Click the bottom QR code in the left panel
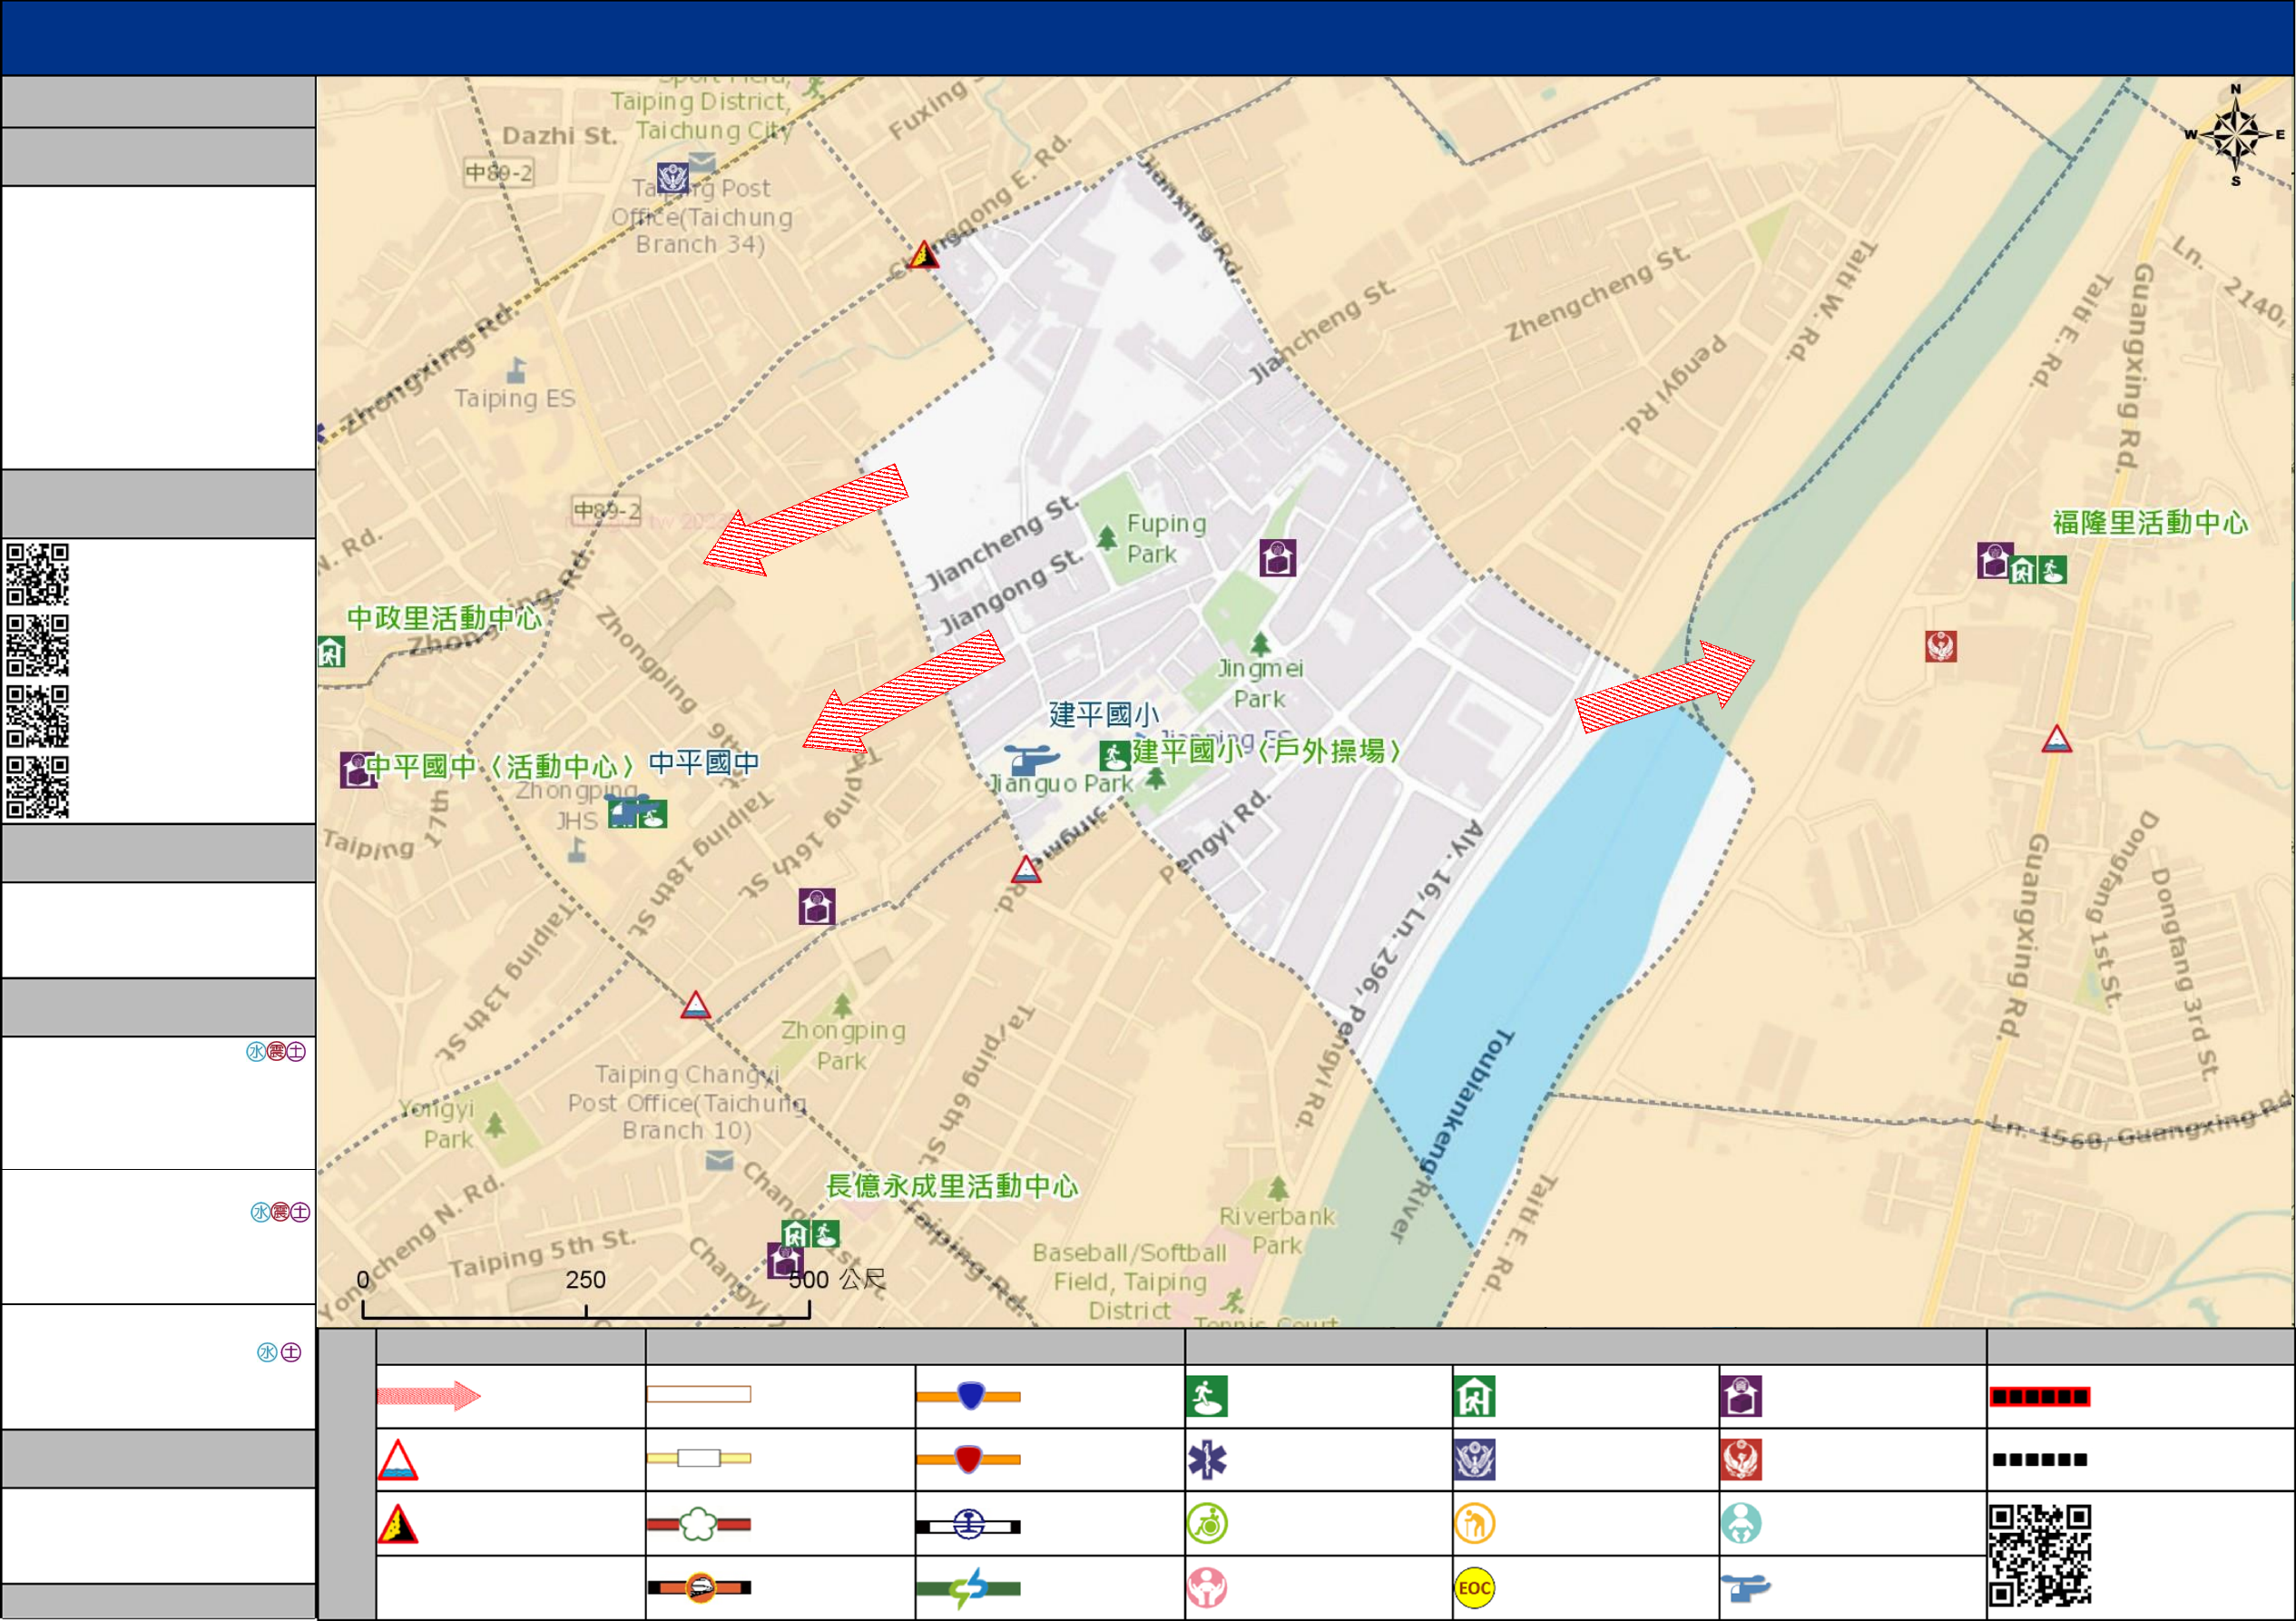This screenshot has width=2296, height=1621. (x=38, y=787)
